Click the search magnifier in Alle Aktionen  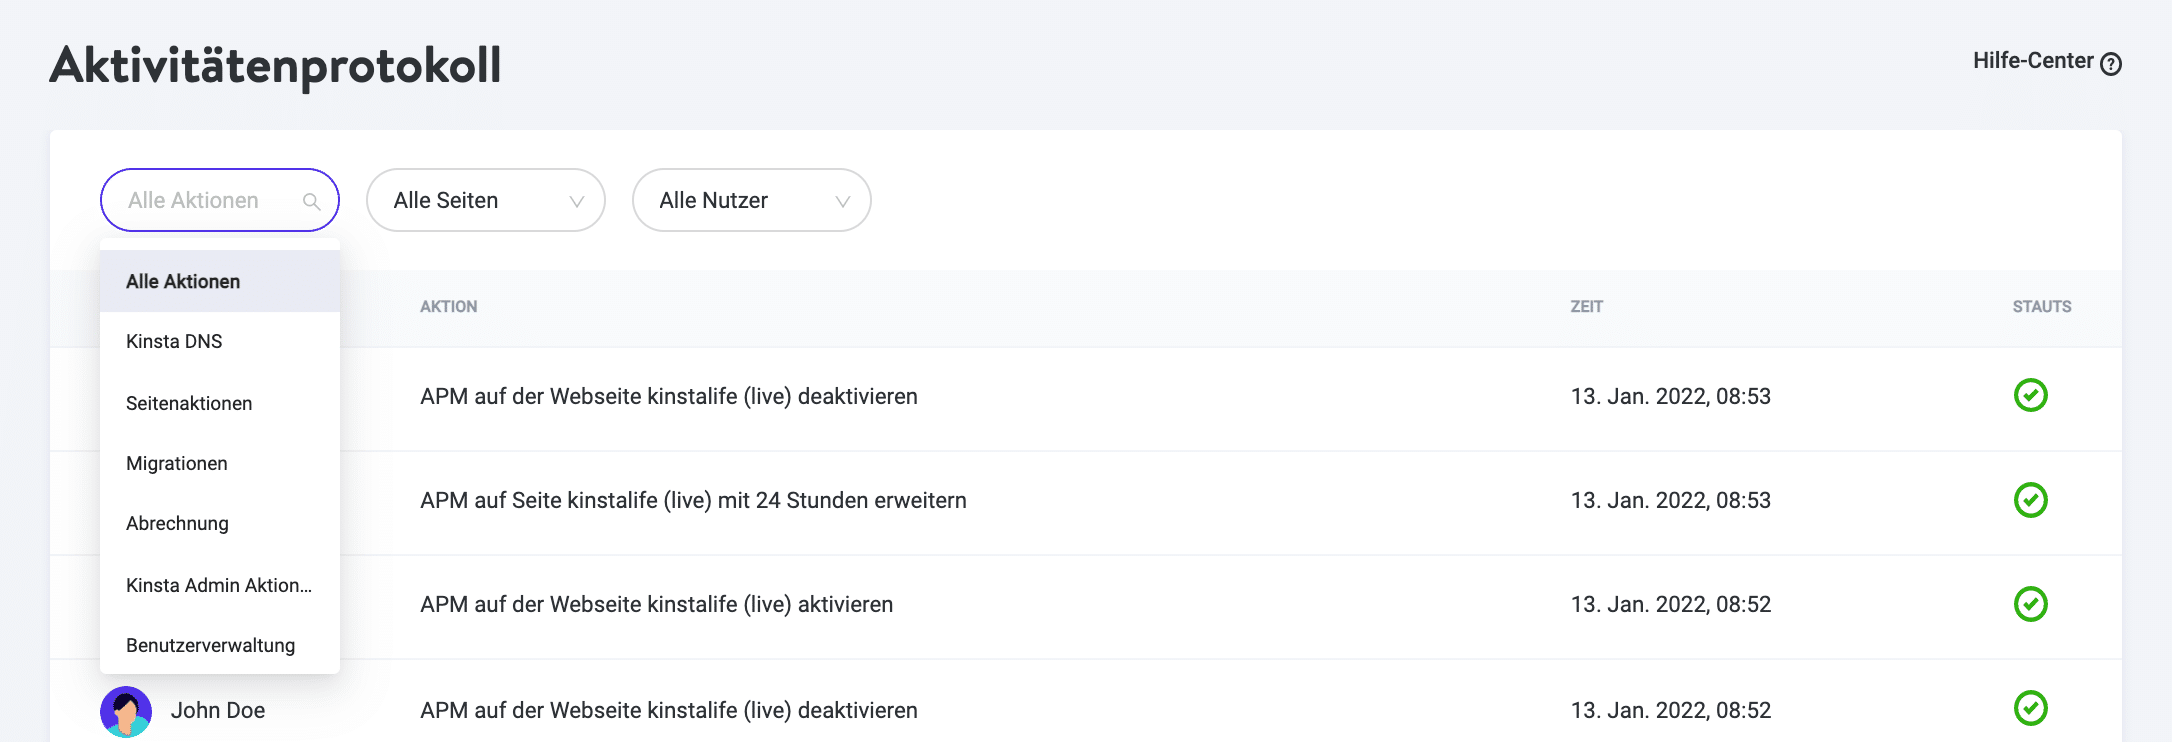click(311, 202)
